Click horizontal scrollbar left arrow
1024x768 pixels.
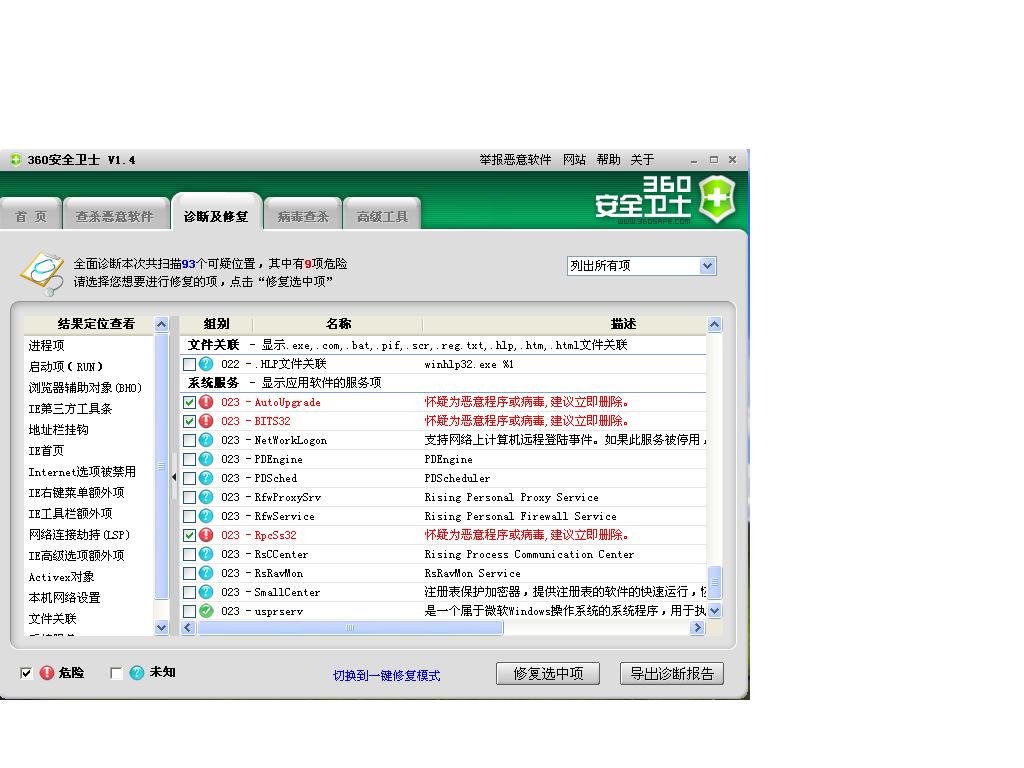tap(188, 628)
